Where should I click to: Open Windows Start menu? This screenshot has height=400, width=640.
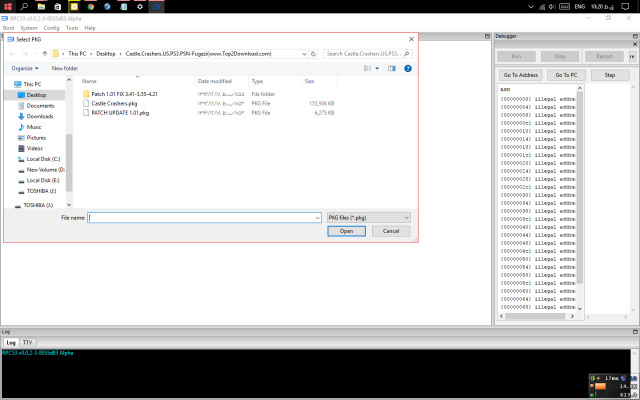[7, 6]
